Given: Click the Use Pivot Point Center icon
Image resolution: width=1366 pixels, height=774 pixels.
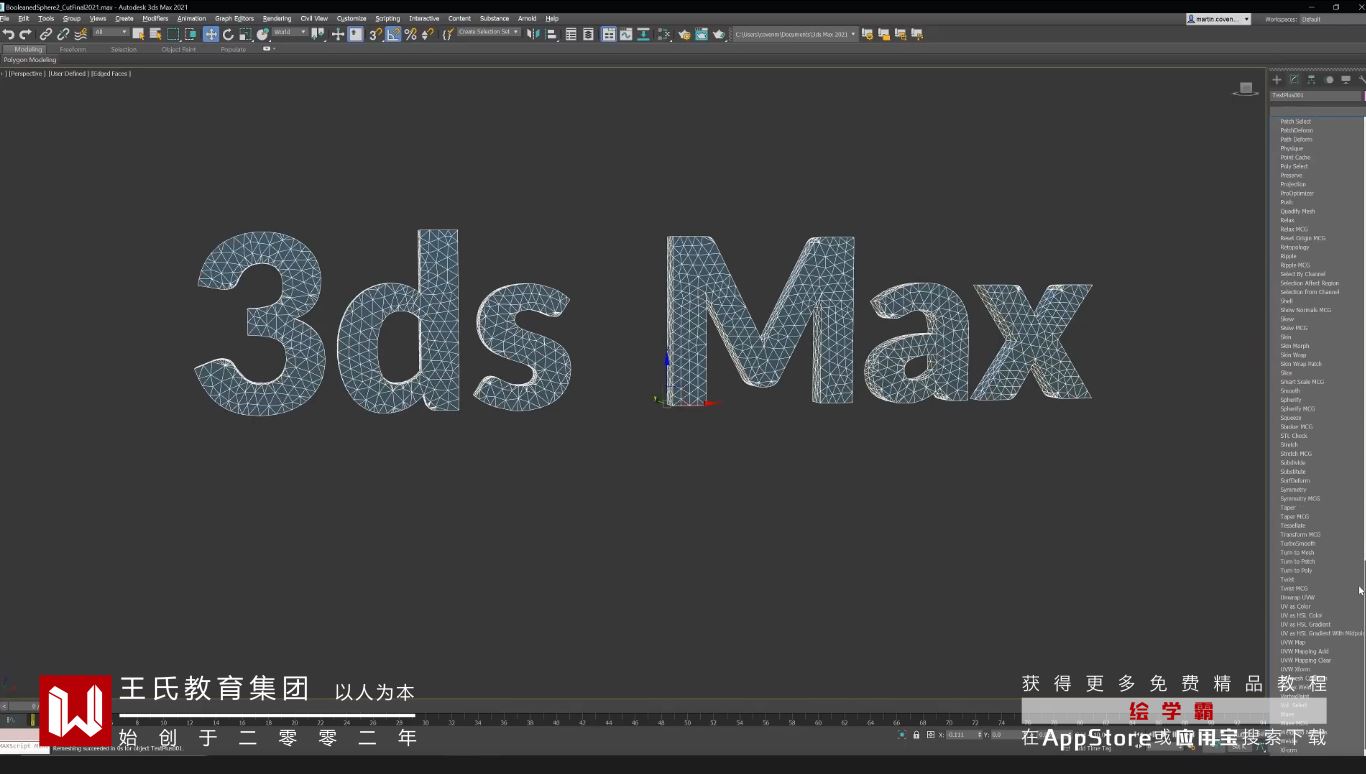Looking at the screenshot, I should [317, 34].
